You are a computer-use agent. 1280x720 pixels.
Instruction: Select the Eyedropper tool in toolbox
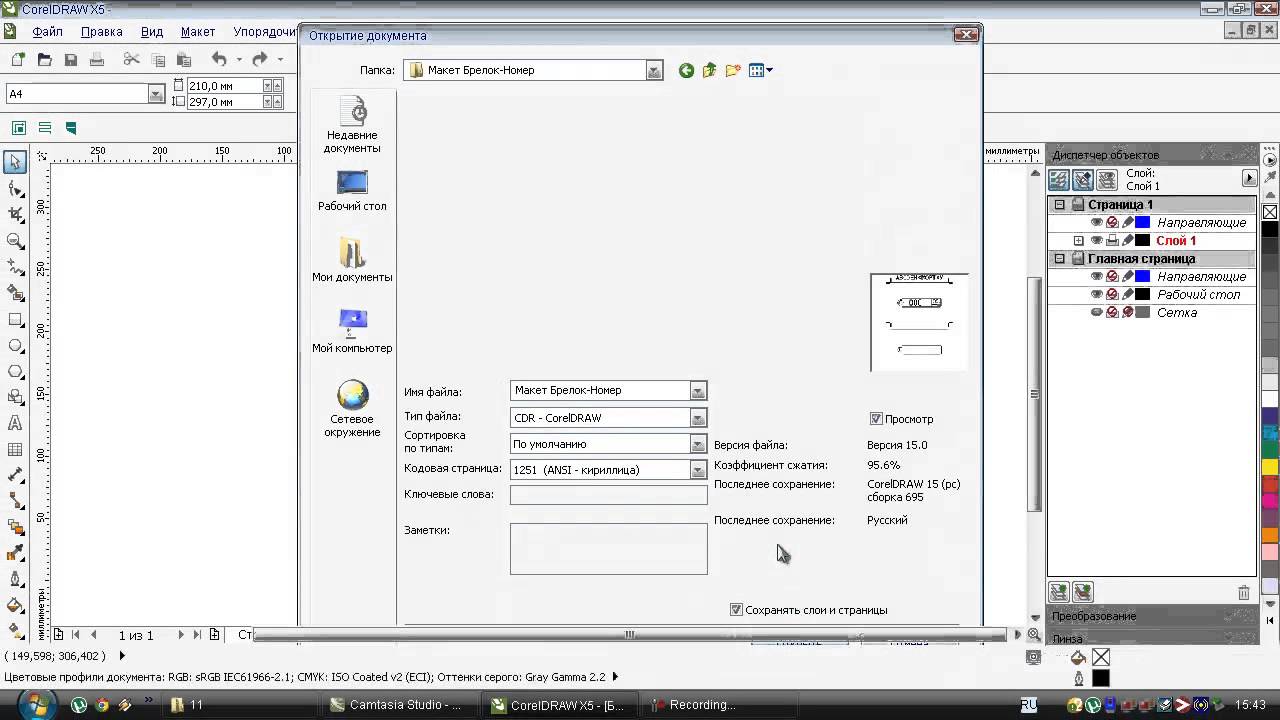15,553
